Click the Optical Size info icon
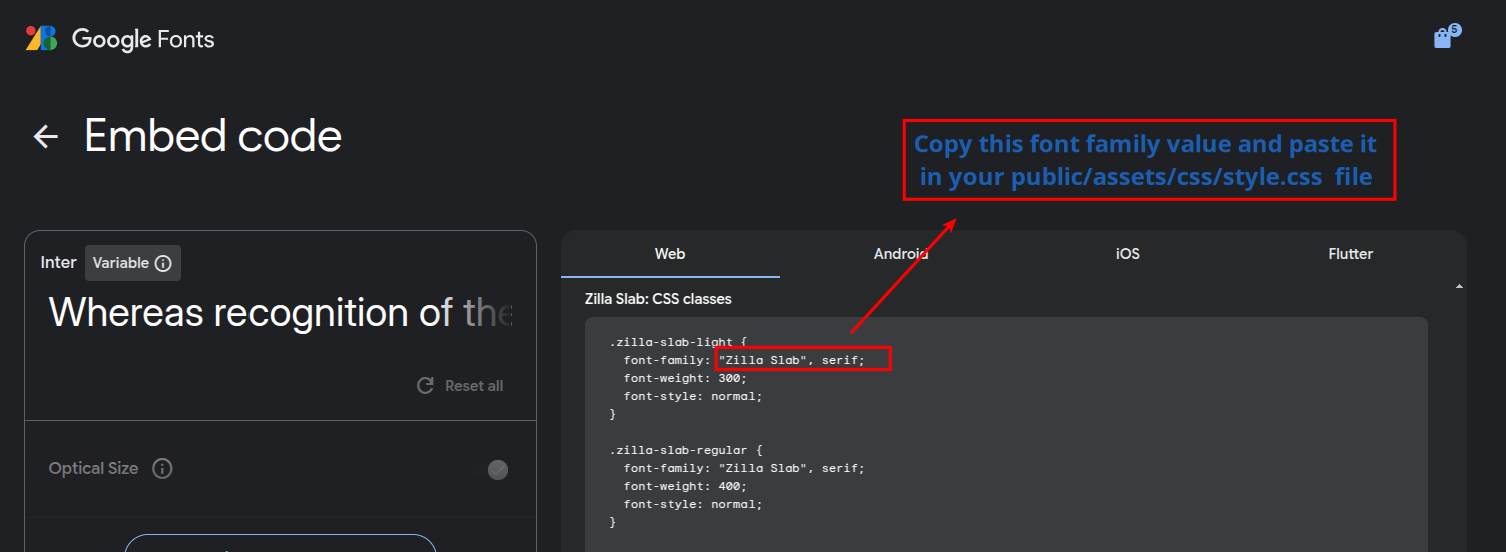Screen dimensions: 1506x552 coord(163,468)
